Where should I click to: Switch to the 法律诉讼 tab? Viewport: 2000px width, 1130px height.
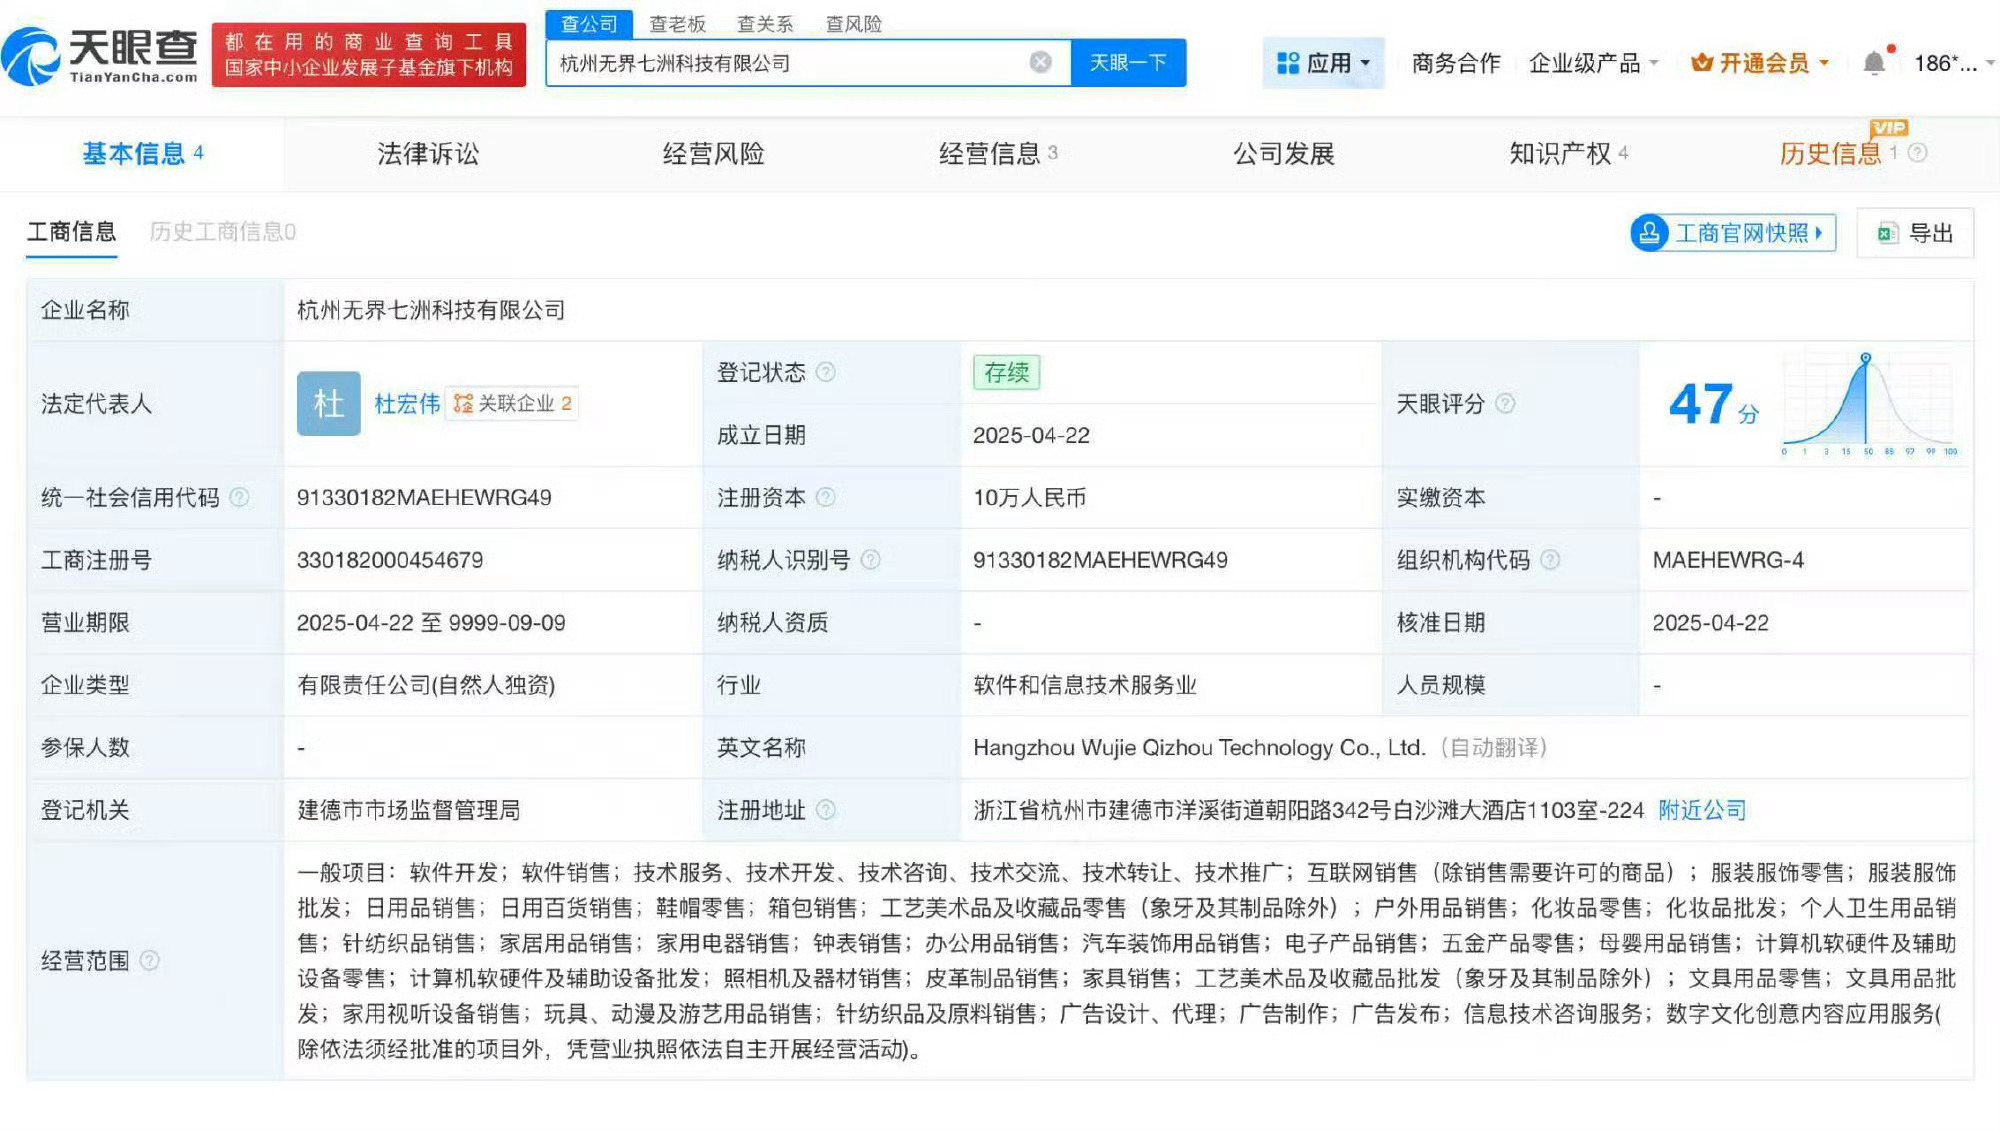tap(428, 153)
